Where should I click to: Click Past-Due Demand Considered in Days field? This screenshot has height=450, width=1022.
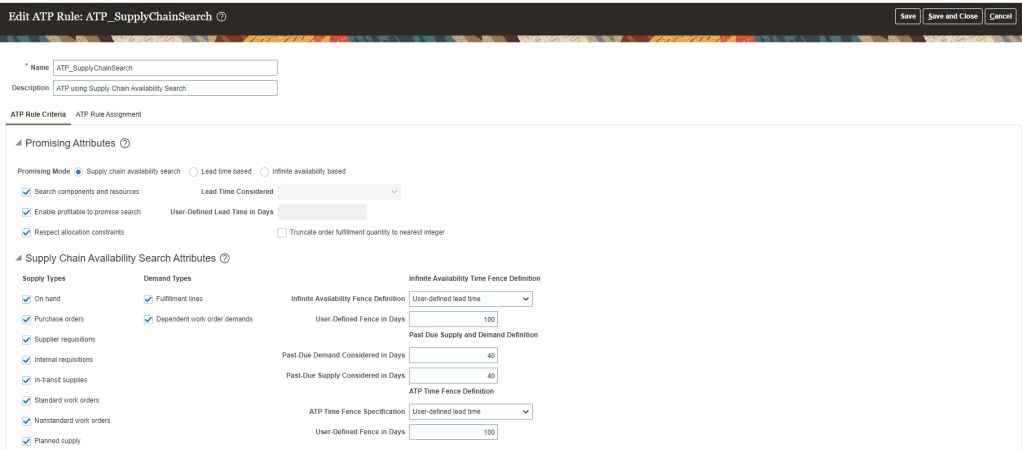click(453, 355)
